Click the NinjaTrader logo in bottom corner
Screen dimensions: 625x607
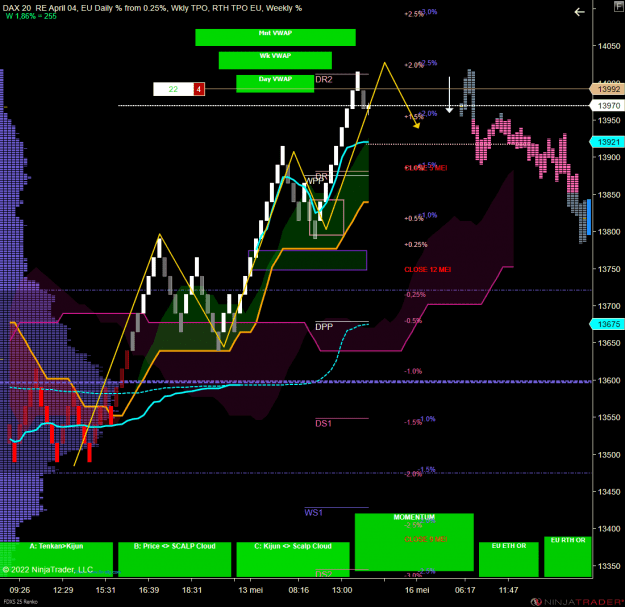click(x=577, y=602)
